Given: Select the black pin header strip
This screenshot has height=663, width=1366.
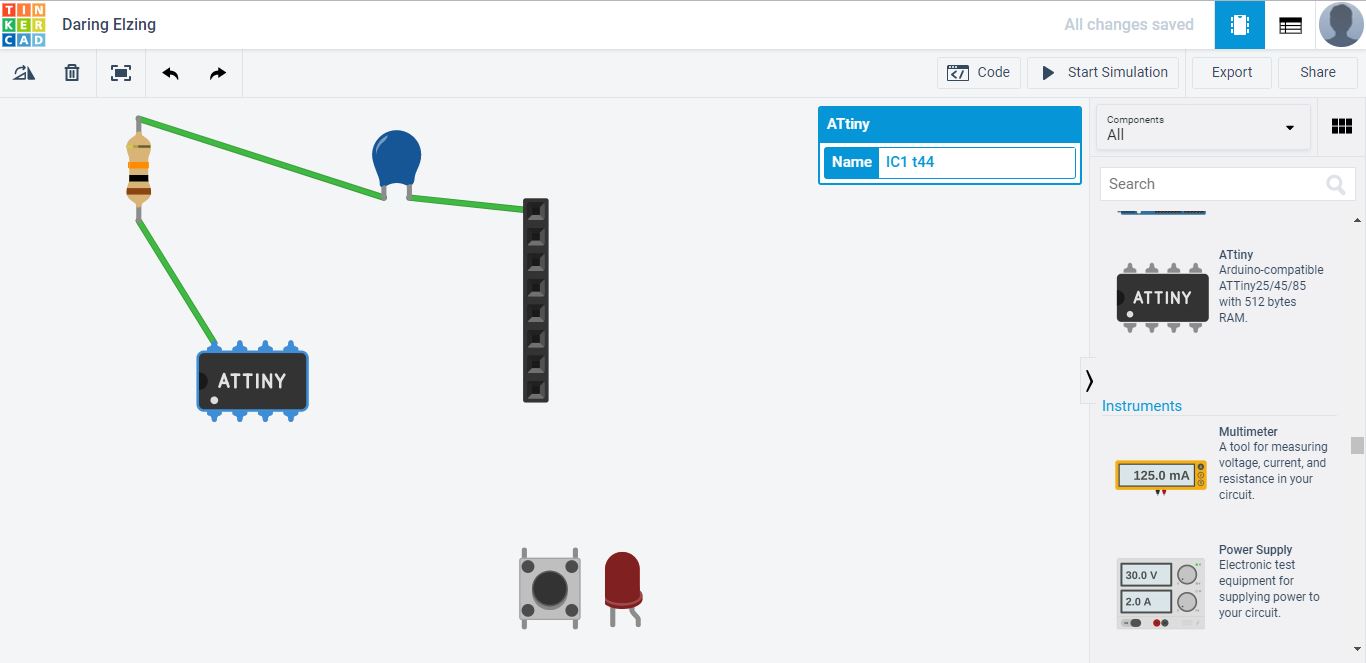Looking at the screenshot, I should click(536, 300).
